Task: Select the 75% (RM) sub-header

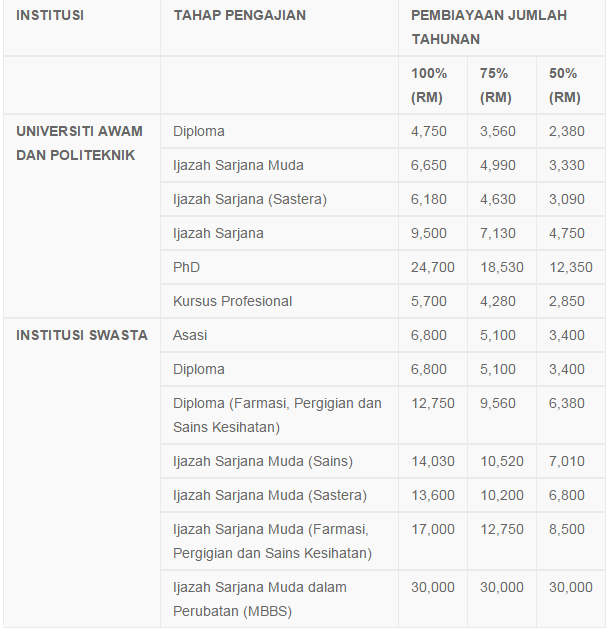Action: pyautogui.click(x=496, y=85)
